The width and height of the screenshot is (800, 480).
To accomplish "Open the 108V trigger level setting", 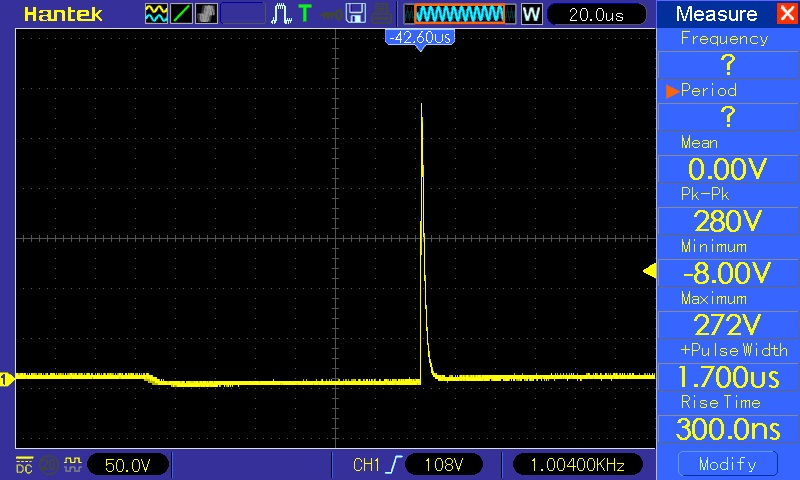I will [443, 465].
